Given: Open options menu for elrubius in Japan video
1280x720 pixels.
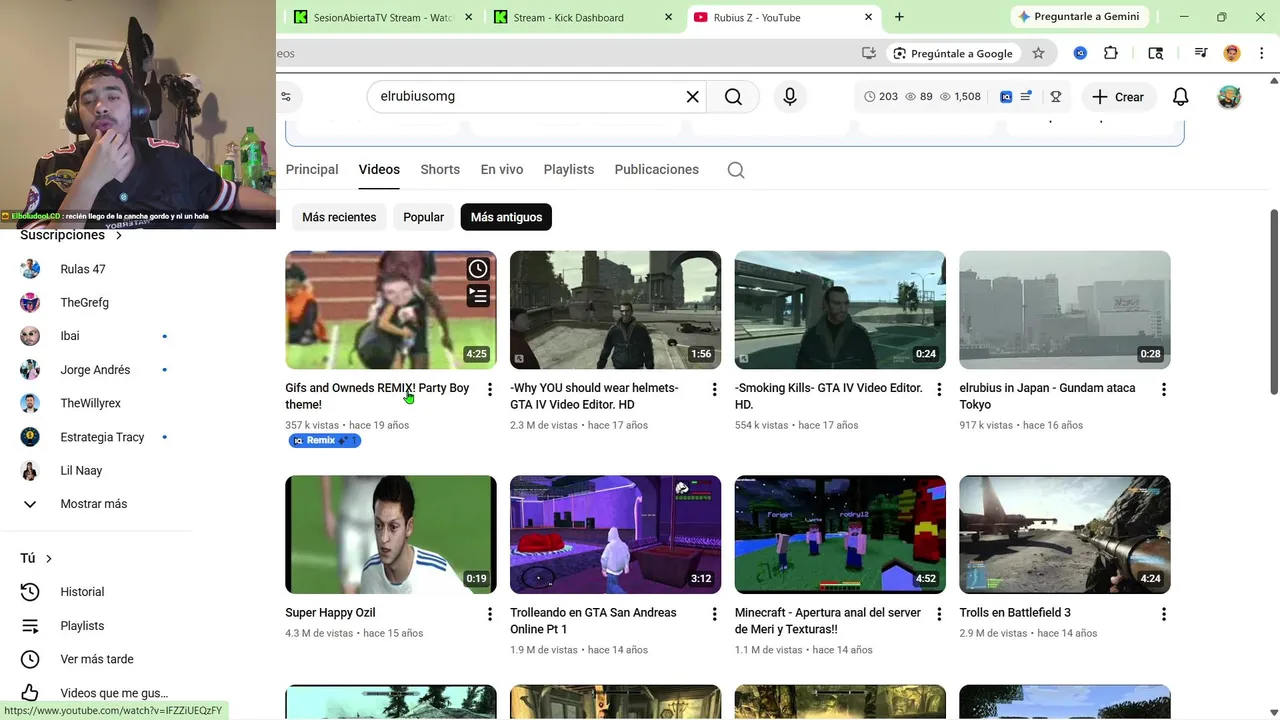Looking at the screenshot, I should [x=1163, y=389].
